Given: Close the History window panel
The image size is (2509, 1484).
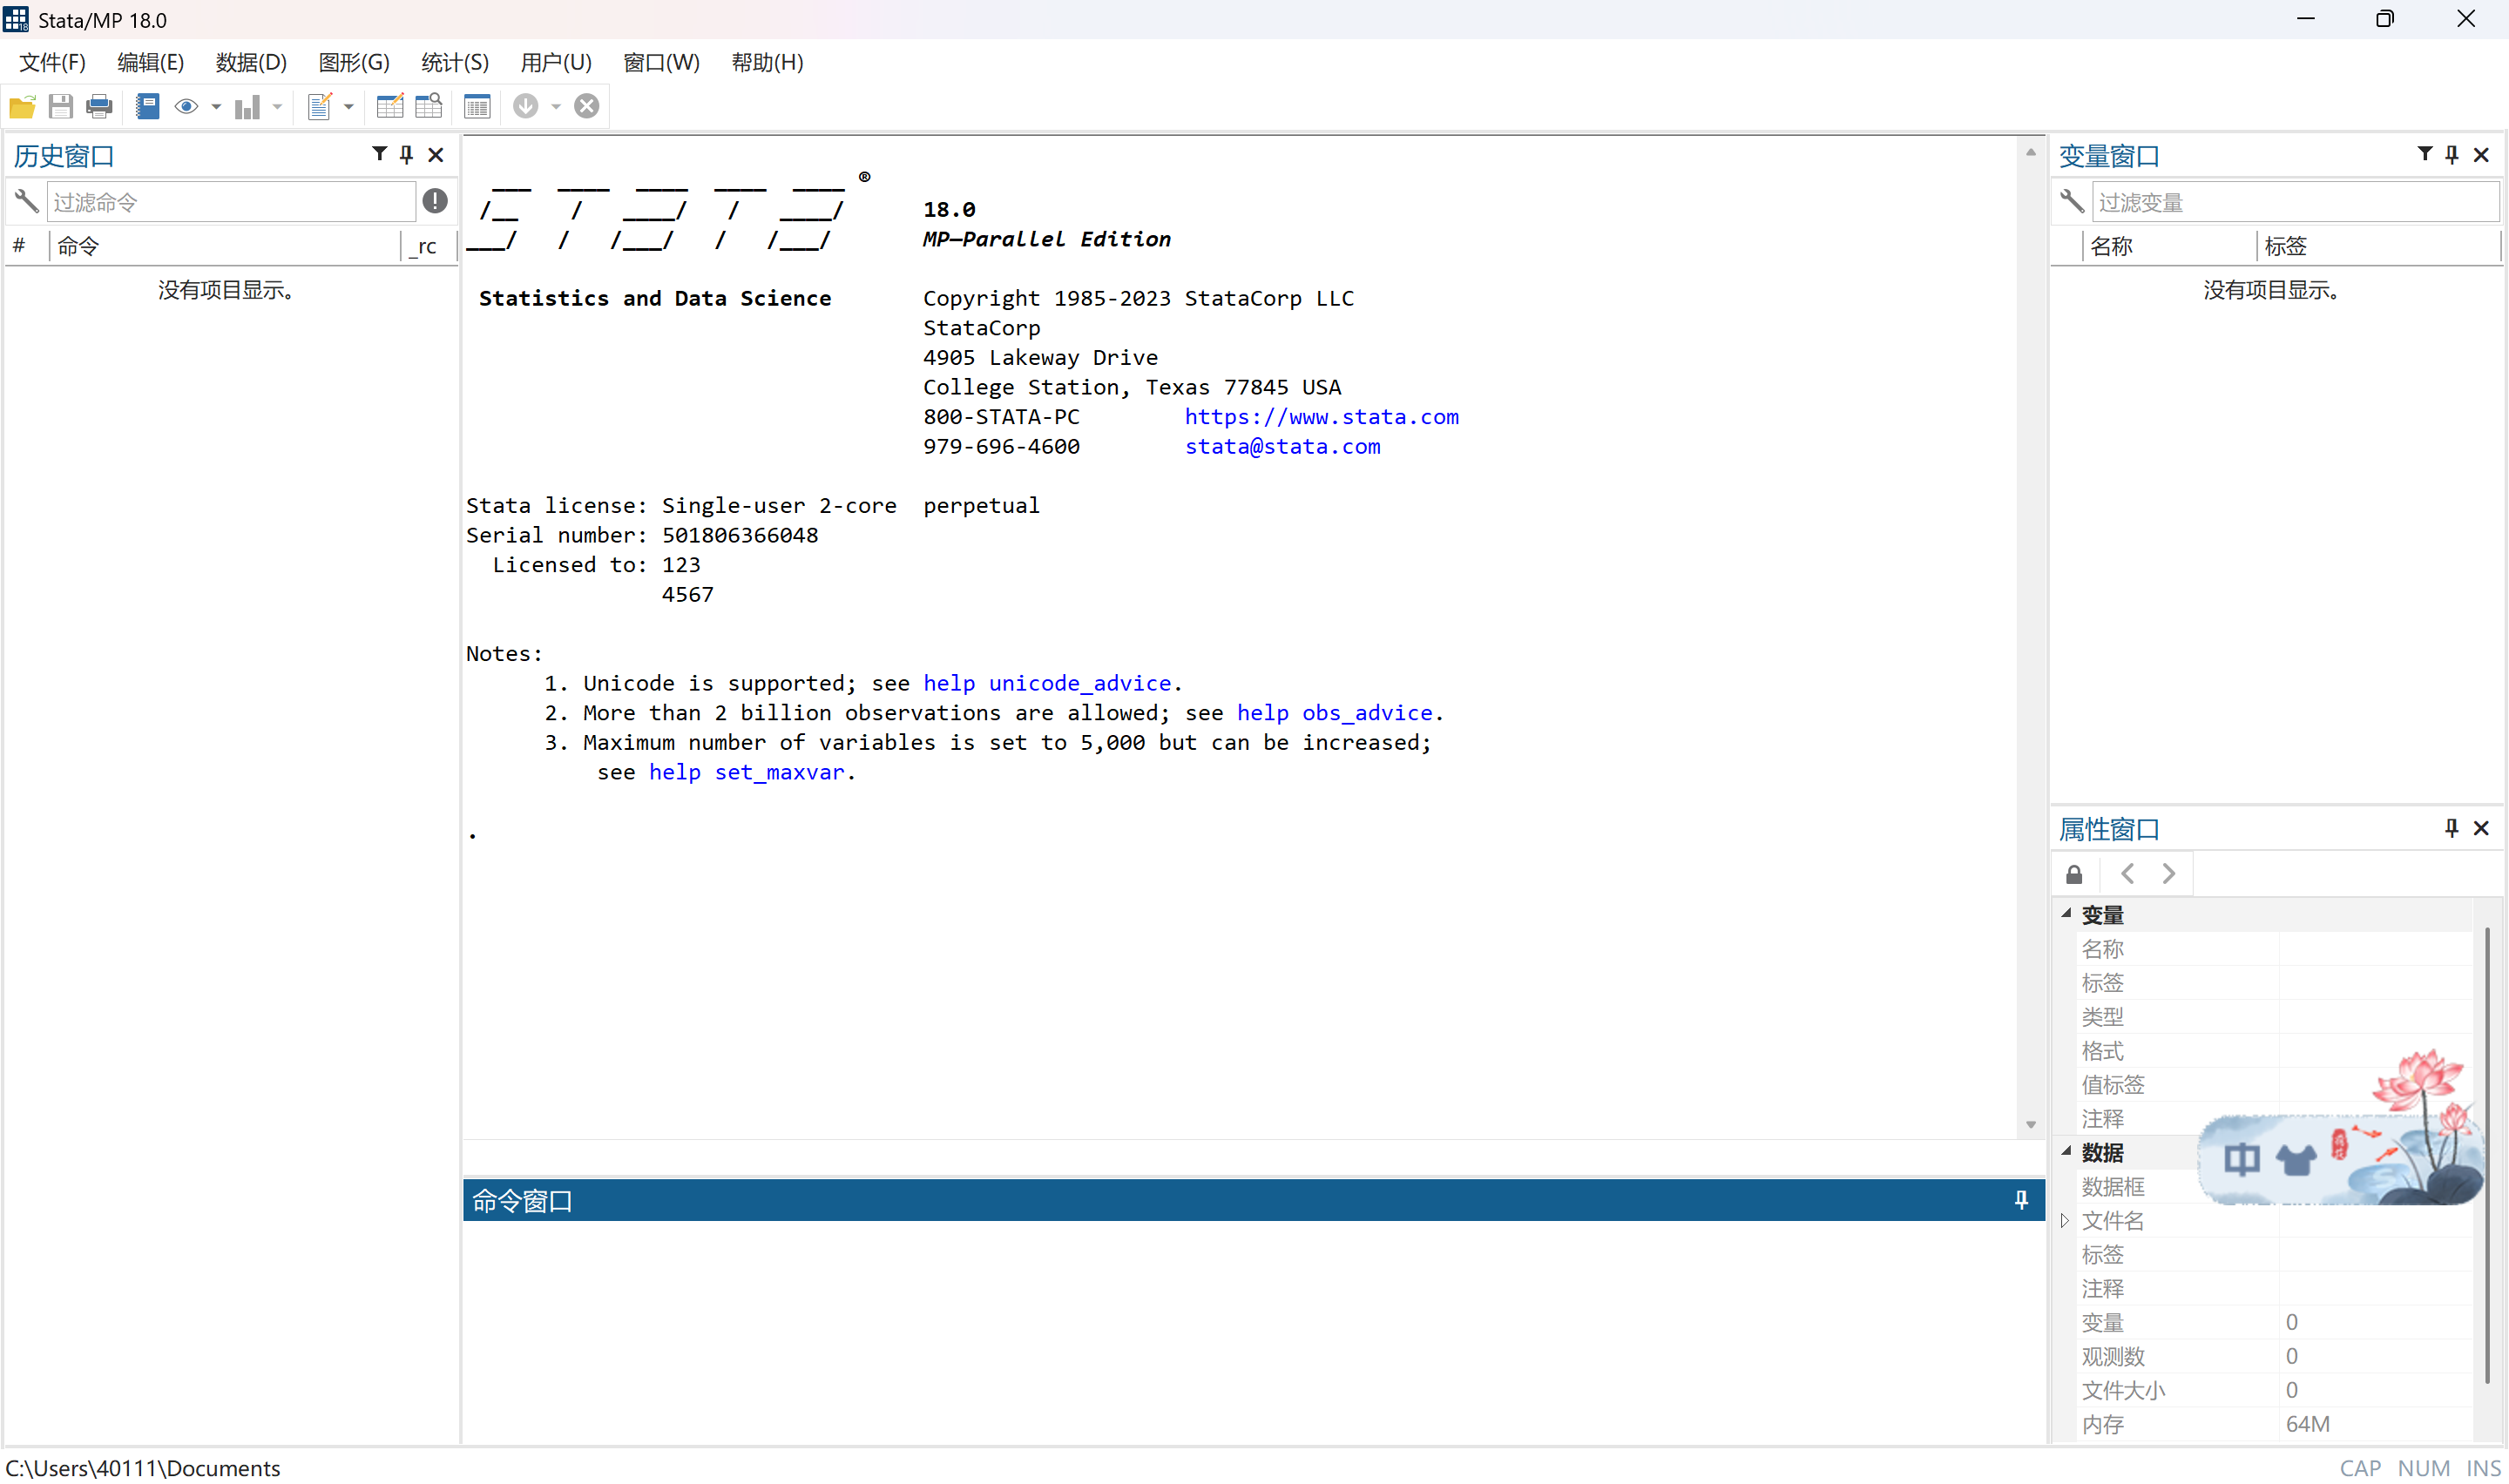Looking at the screenshot, I should (436, 154).
